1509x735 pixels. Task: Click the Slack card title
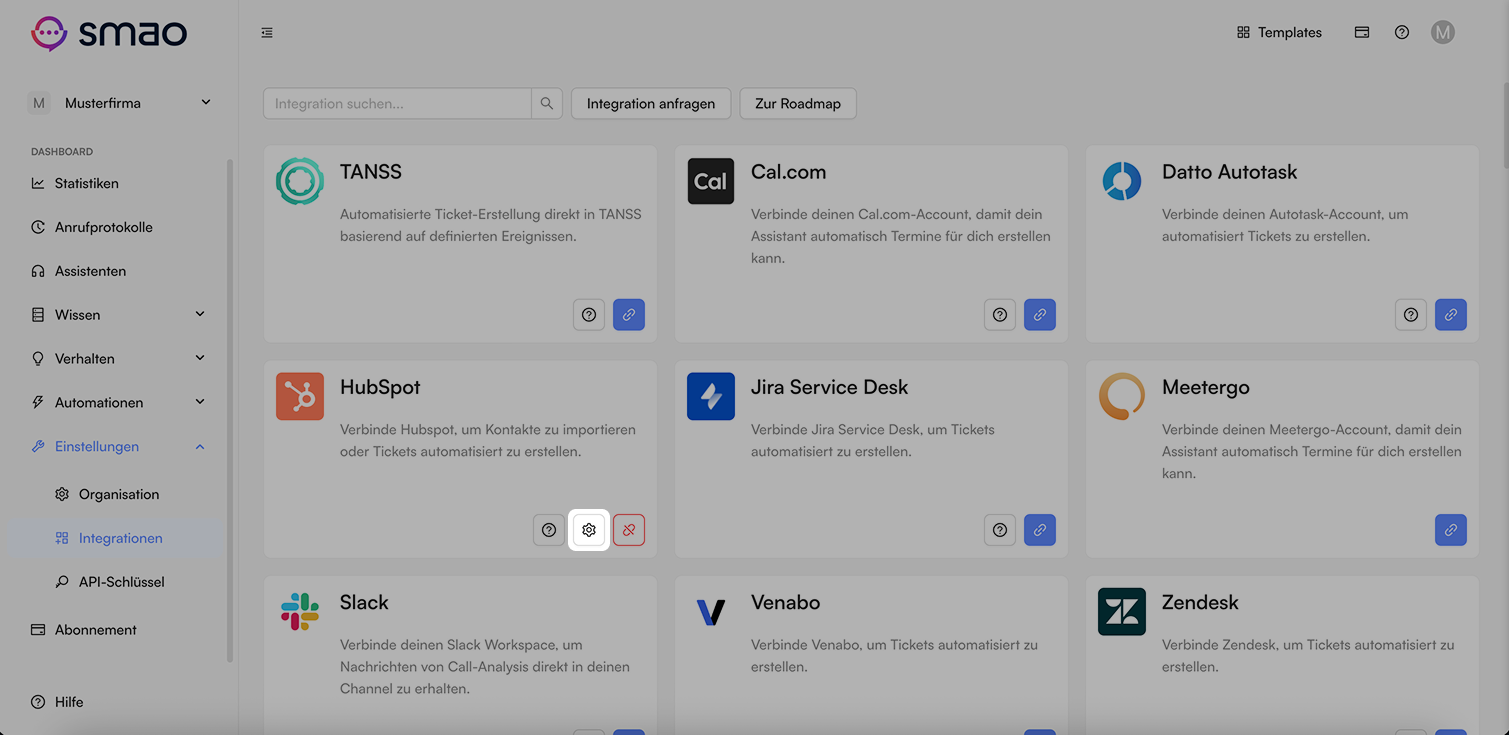pyautogui.click(x=364, y=602)
